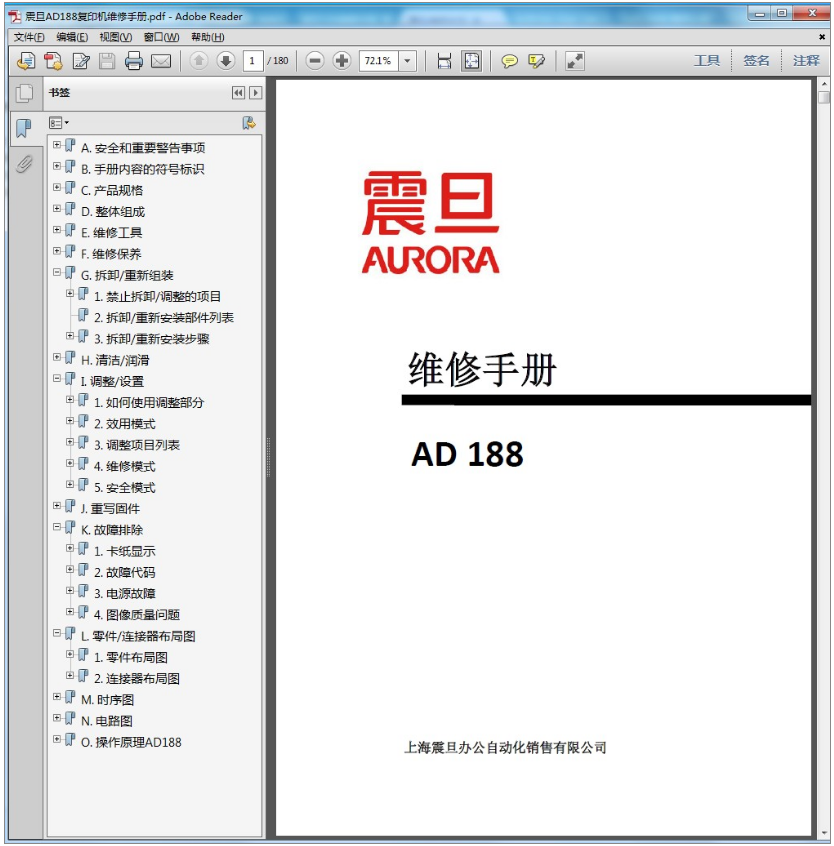834x846 pixels.
Task: Switch to read mode view
Action: [575, 61]
